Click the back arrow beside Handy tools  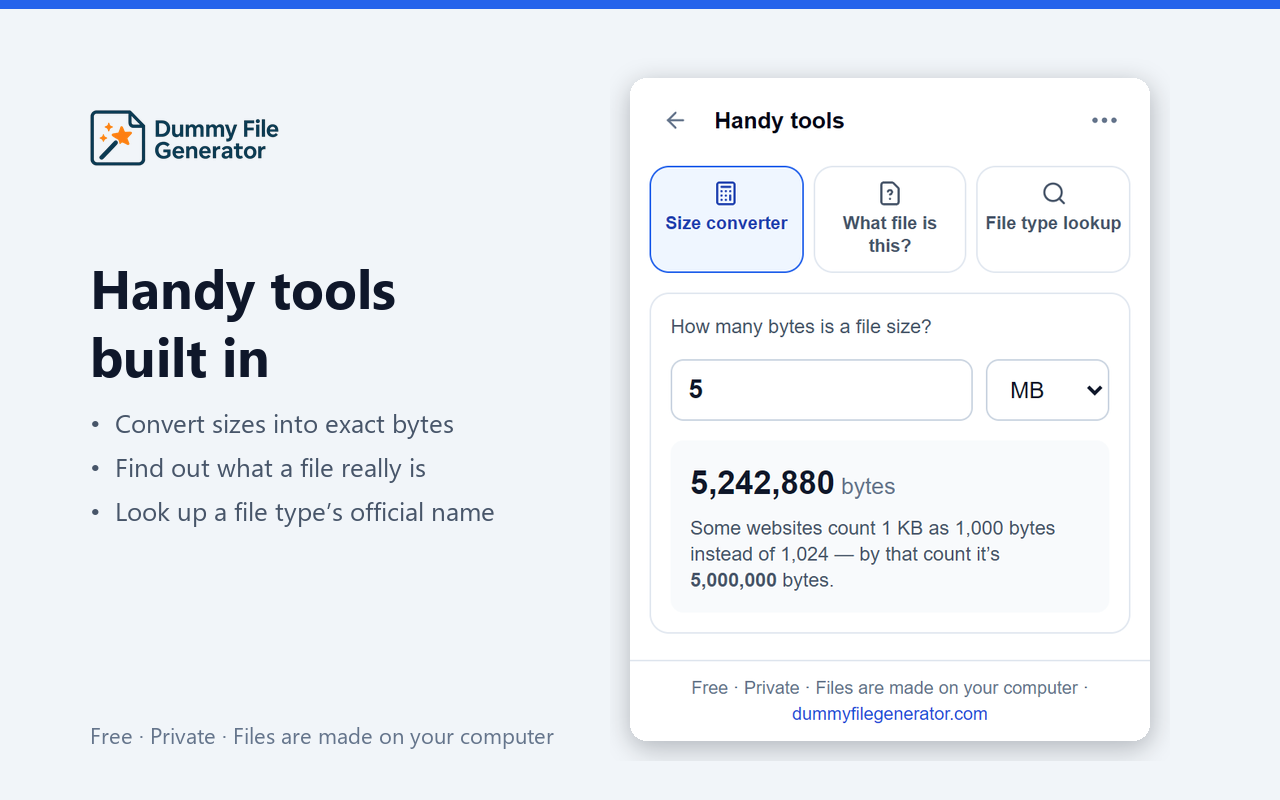676,121
